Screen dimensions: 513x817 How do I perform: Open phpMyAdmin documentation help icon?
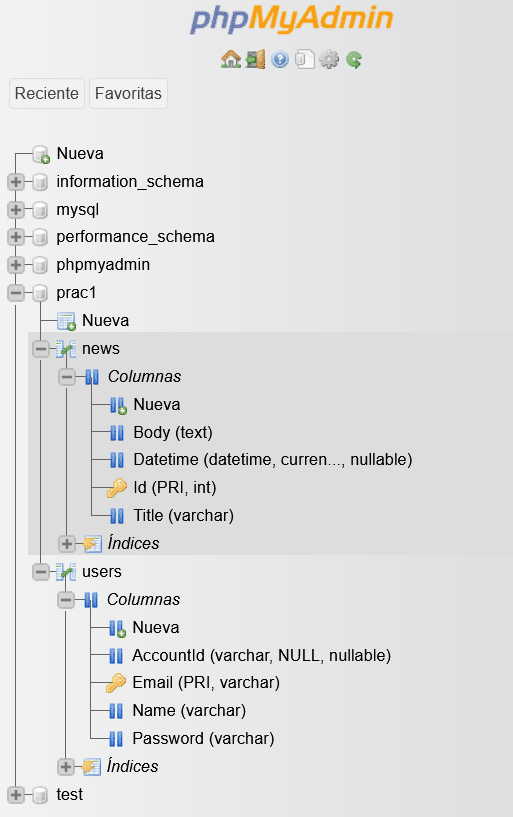click(x=280, y=59)
